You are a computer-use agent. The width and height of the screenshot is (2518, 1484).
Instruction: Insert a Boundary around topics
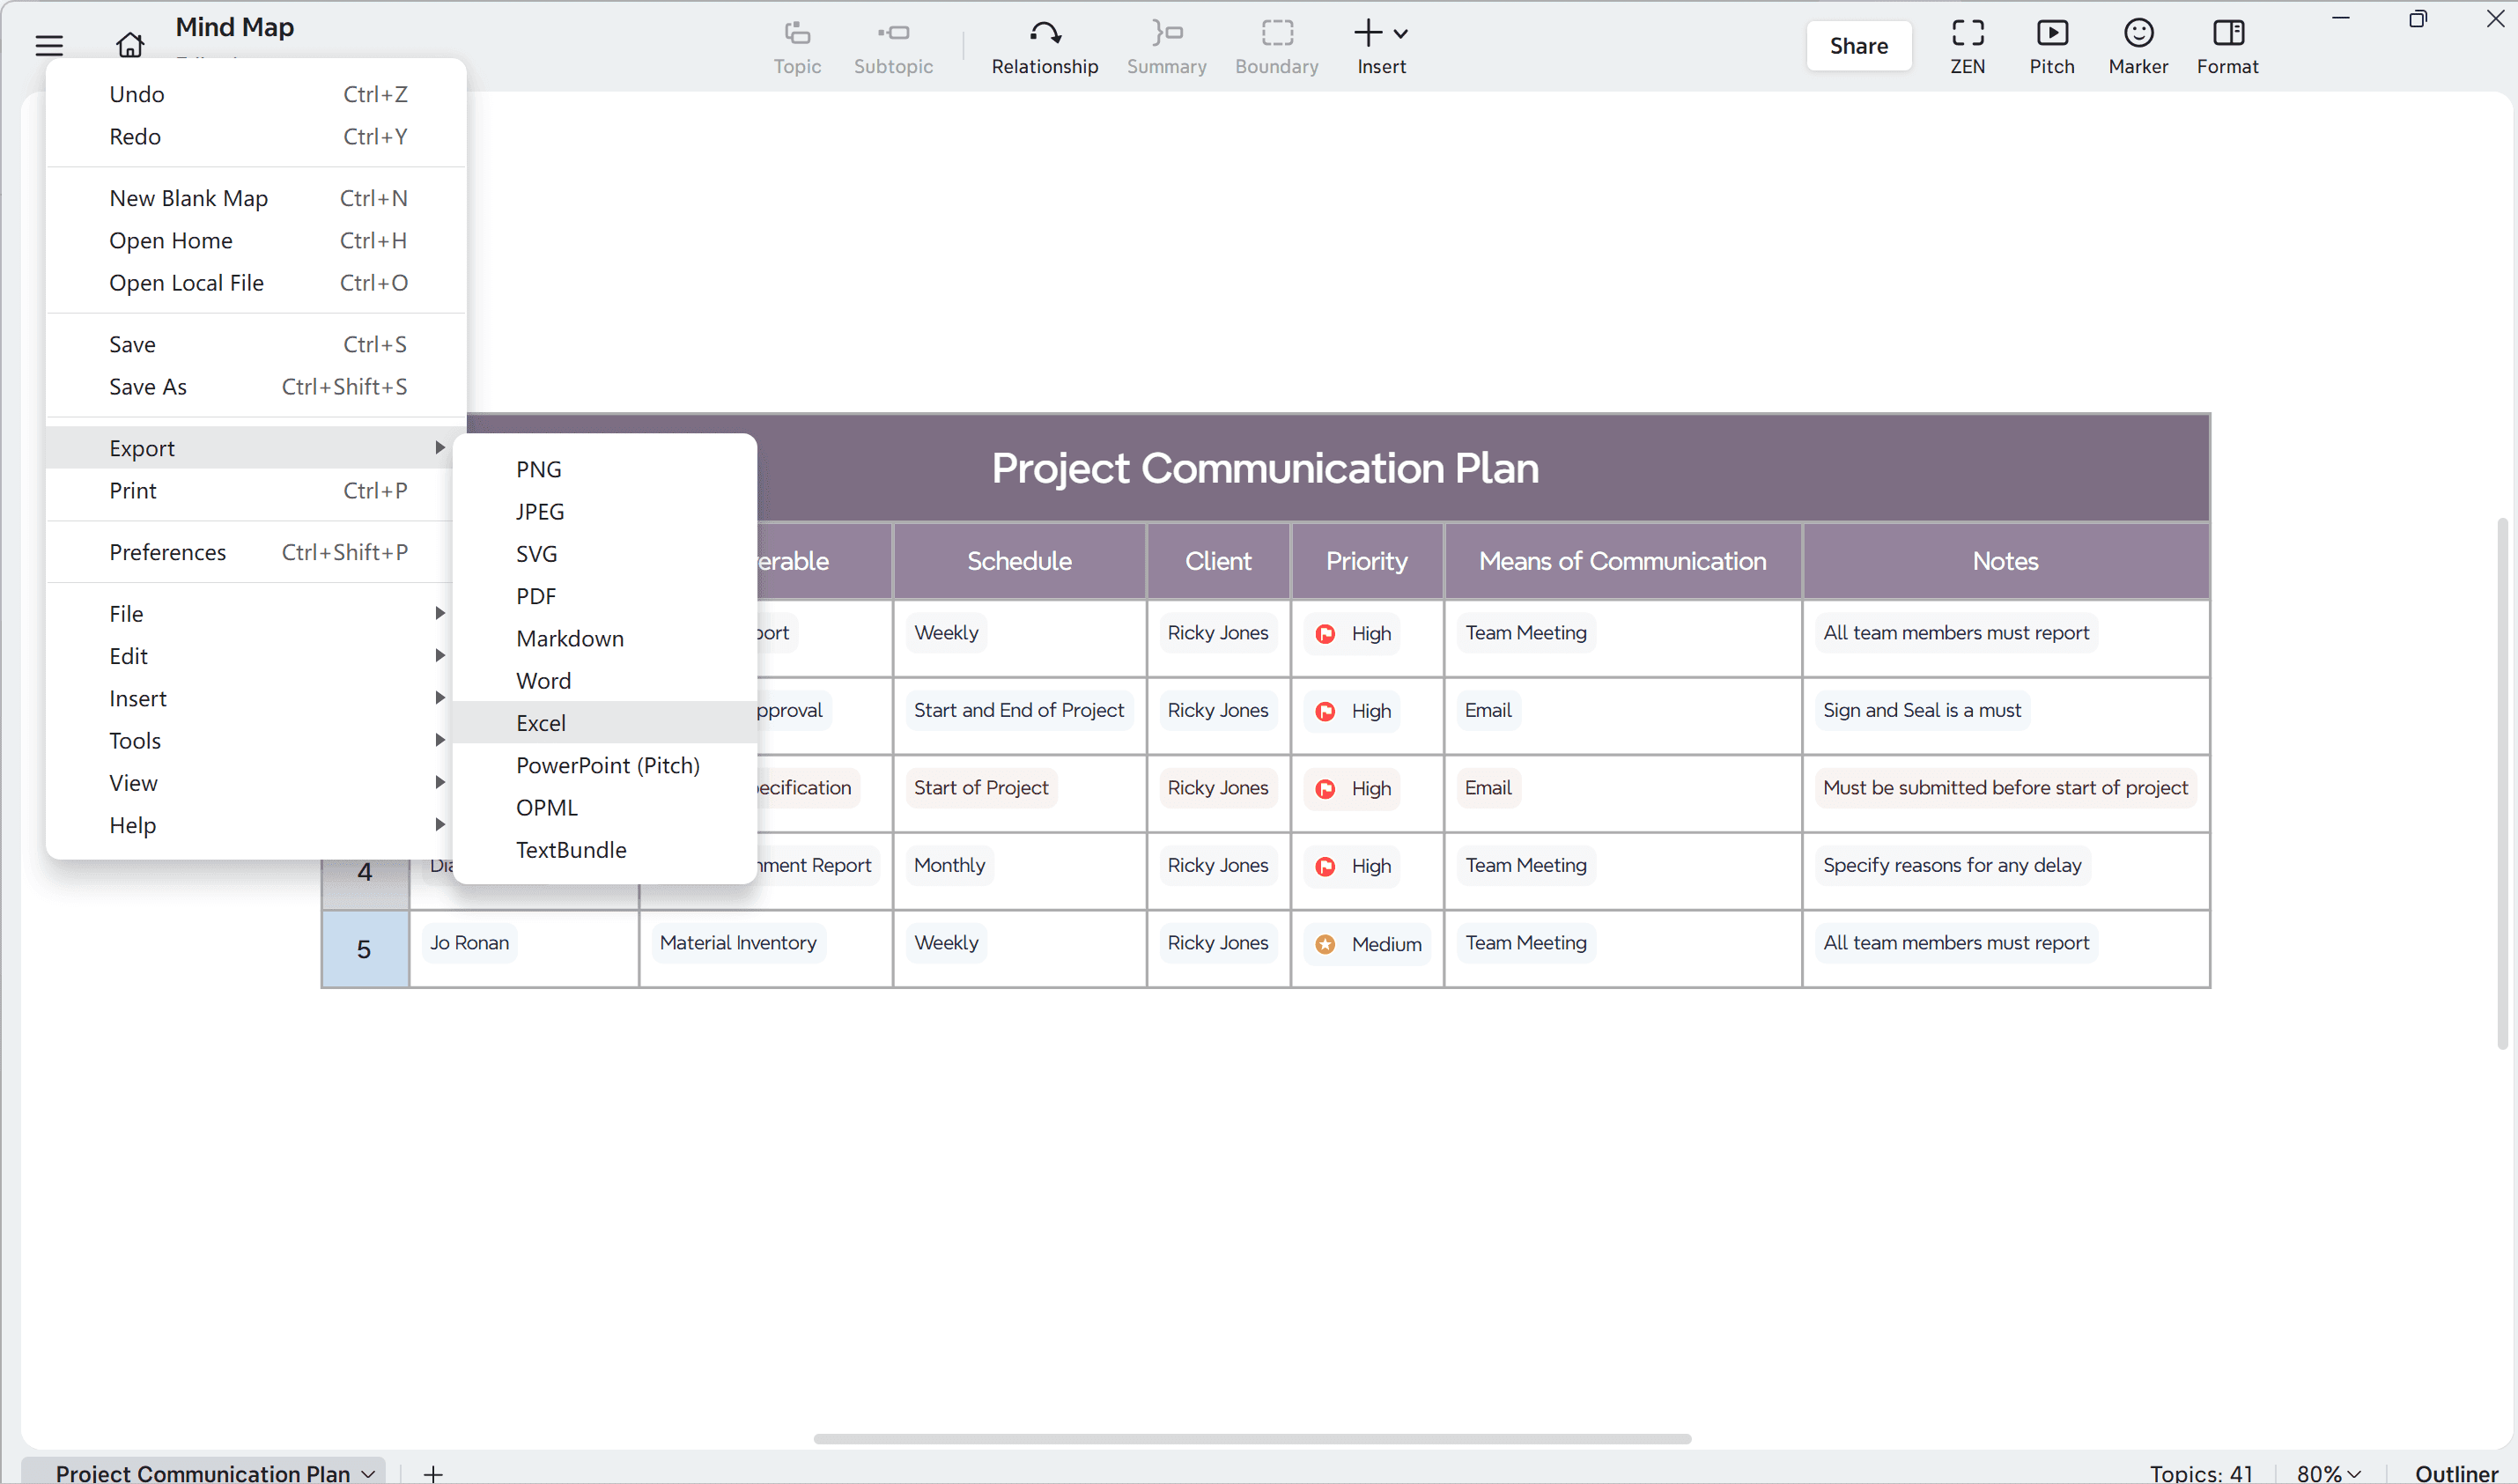[1276, 45]
